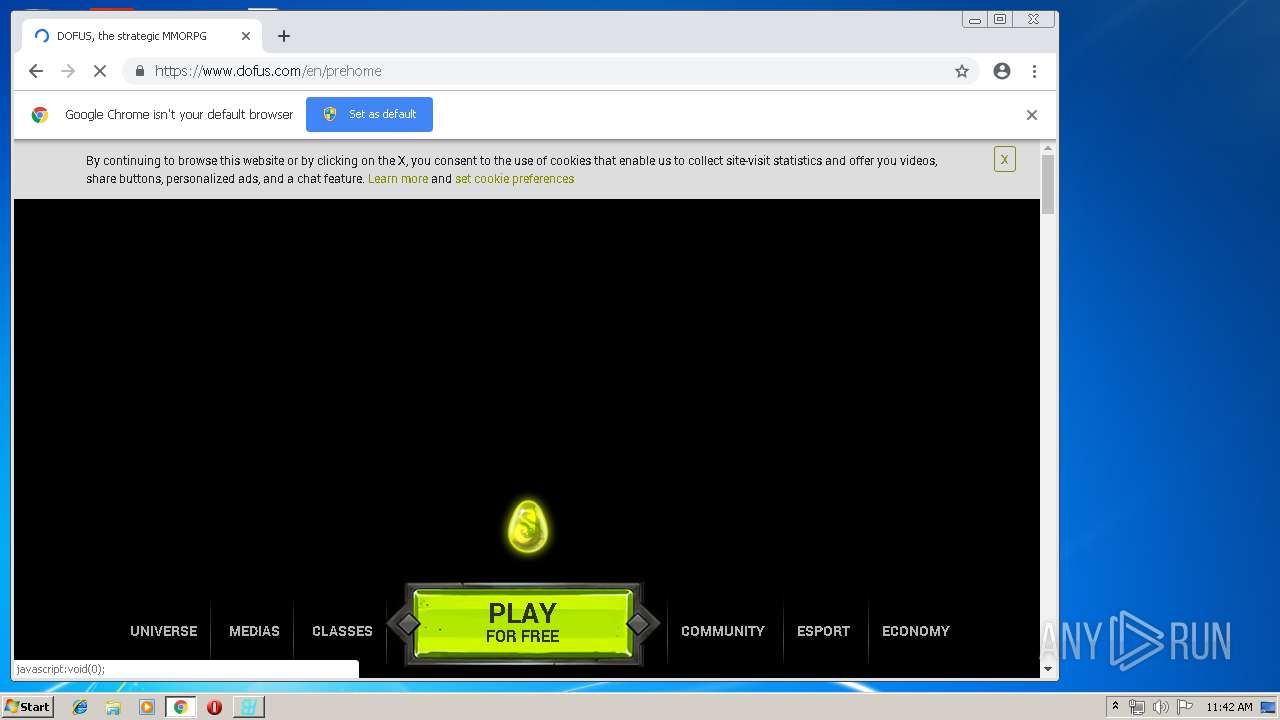Open the Economy menu
Viewport: 1280px width, 720px height.
coord(916,631)
